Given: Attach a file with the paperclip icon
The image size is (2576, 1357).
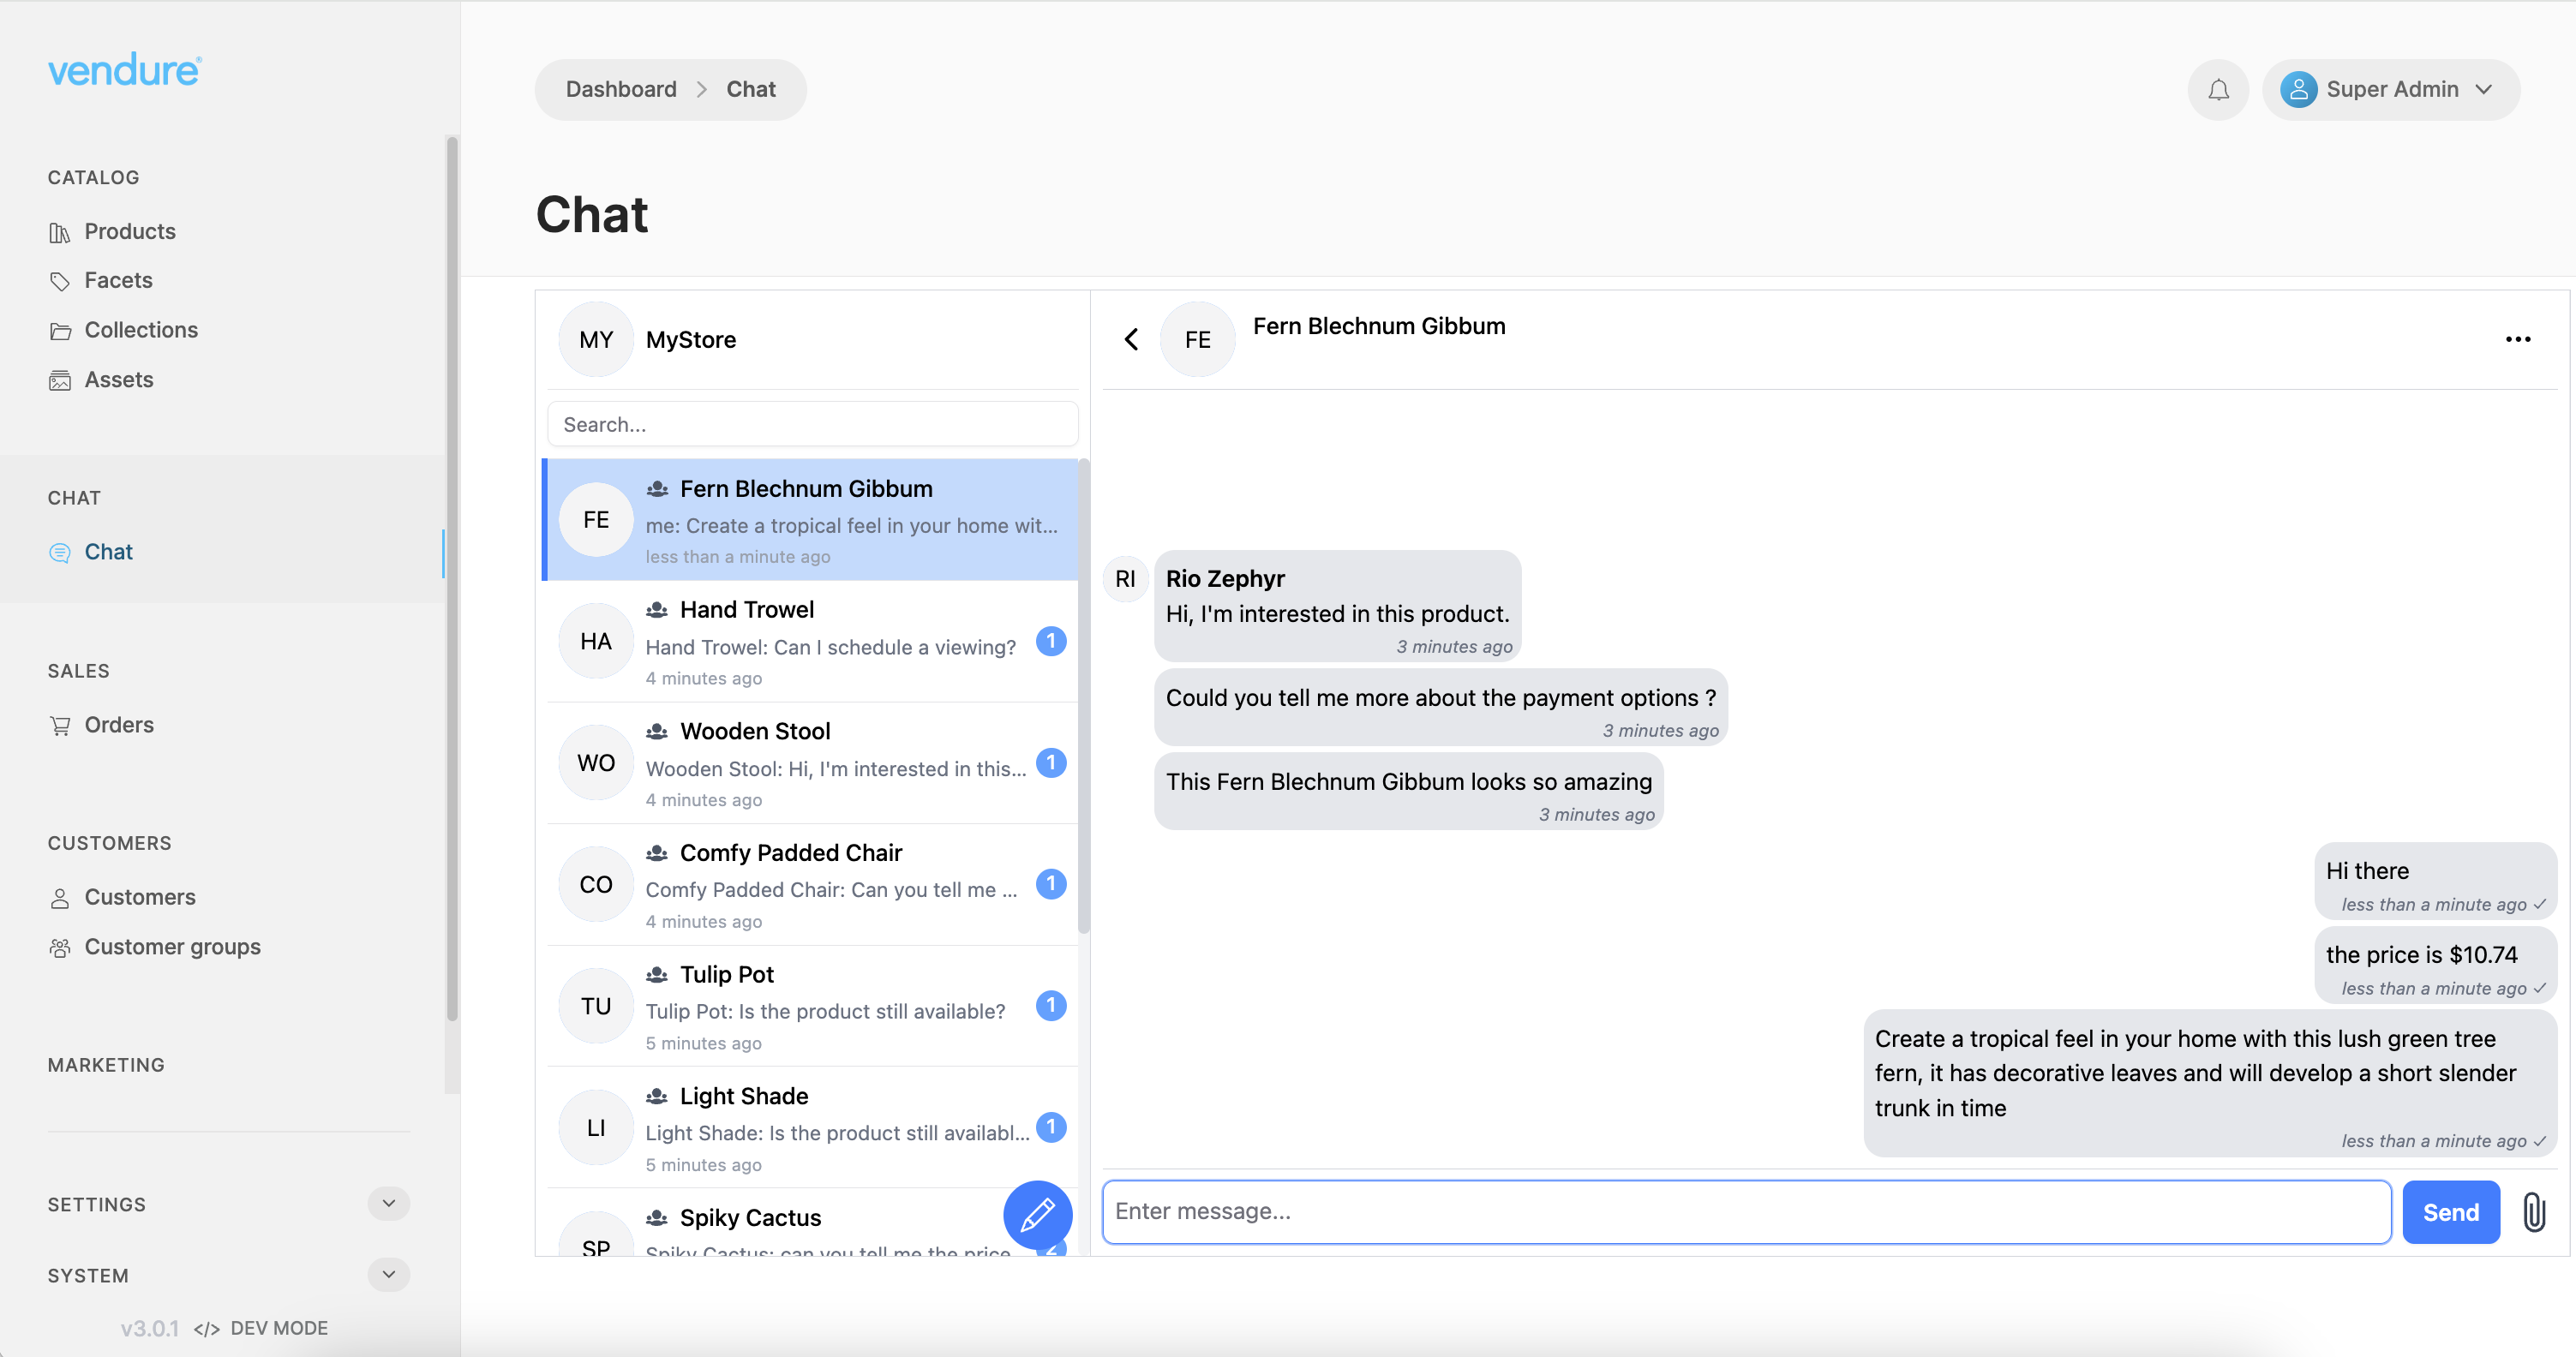Looking at the screenshot, I should pyautogui.click(x=2534, y=1212).
